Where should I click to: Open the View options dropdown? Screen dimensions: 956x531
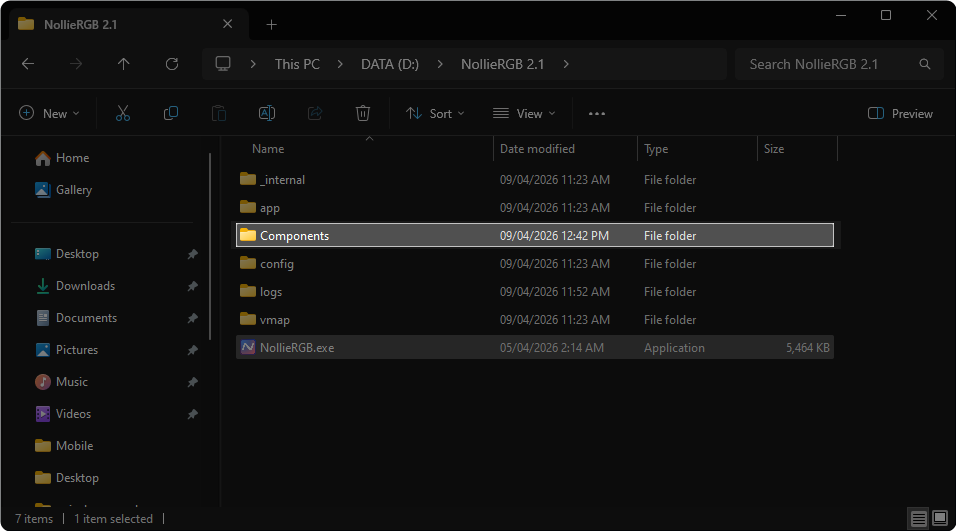(524, 113)
